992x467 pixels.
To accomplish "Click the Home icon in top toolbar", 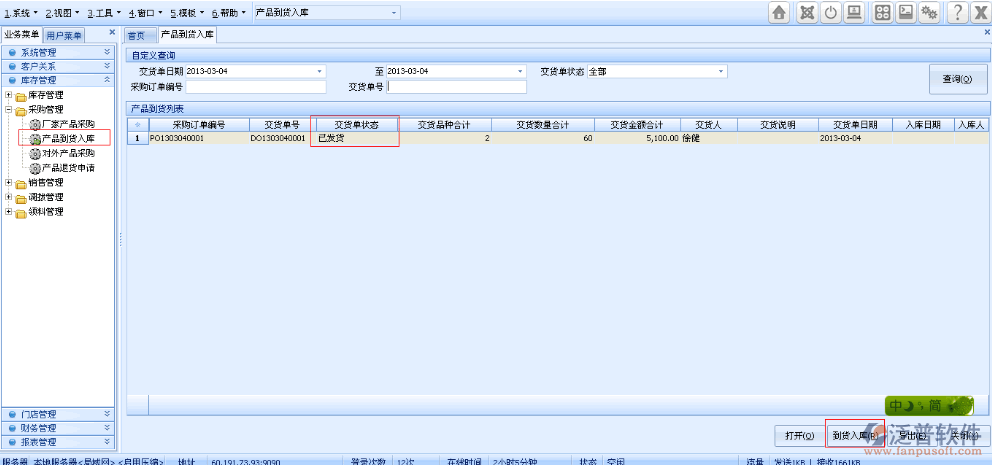I will [779, 12].
